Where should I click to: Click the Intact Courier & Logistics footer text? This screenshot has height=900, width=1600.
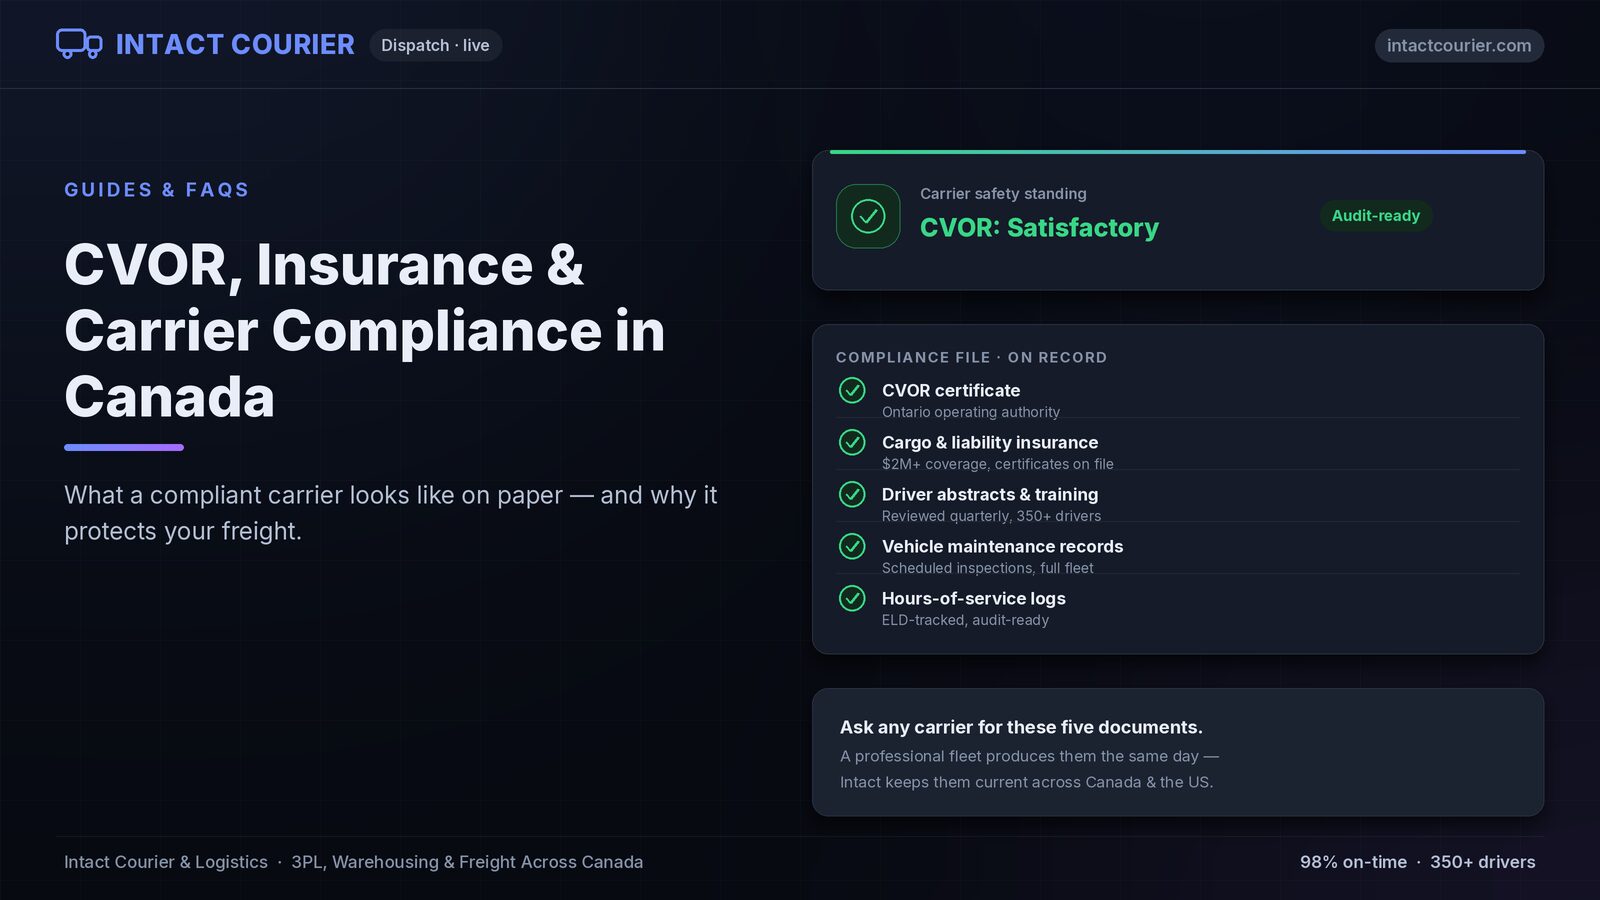166,862
